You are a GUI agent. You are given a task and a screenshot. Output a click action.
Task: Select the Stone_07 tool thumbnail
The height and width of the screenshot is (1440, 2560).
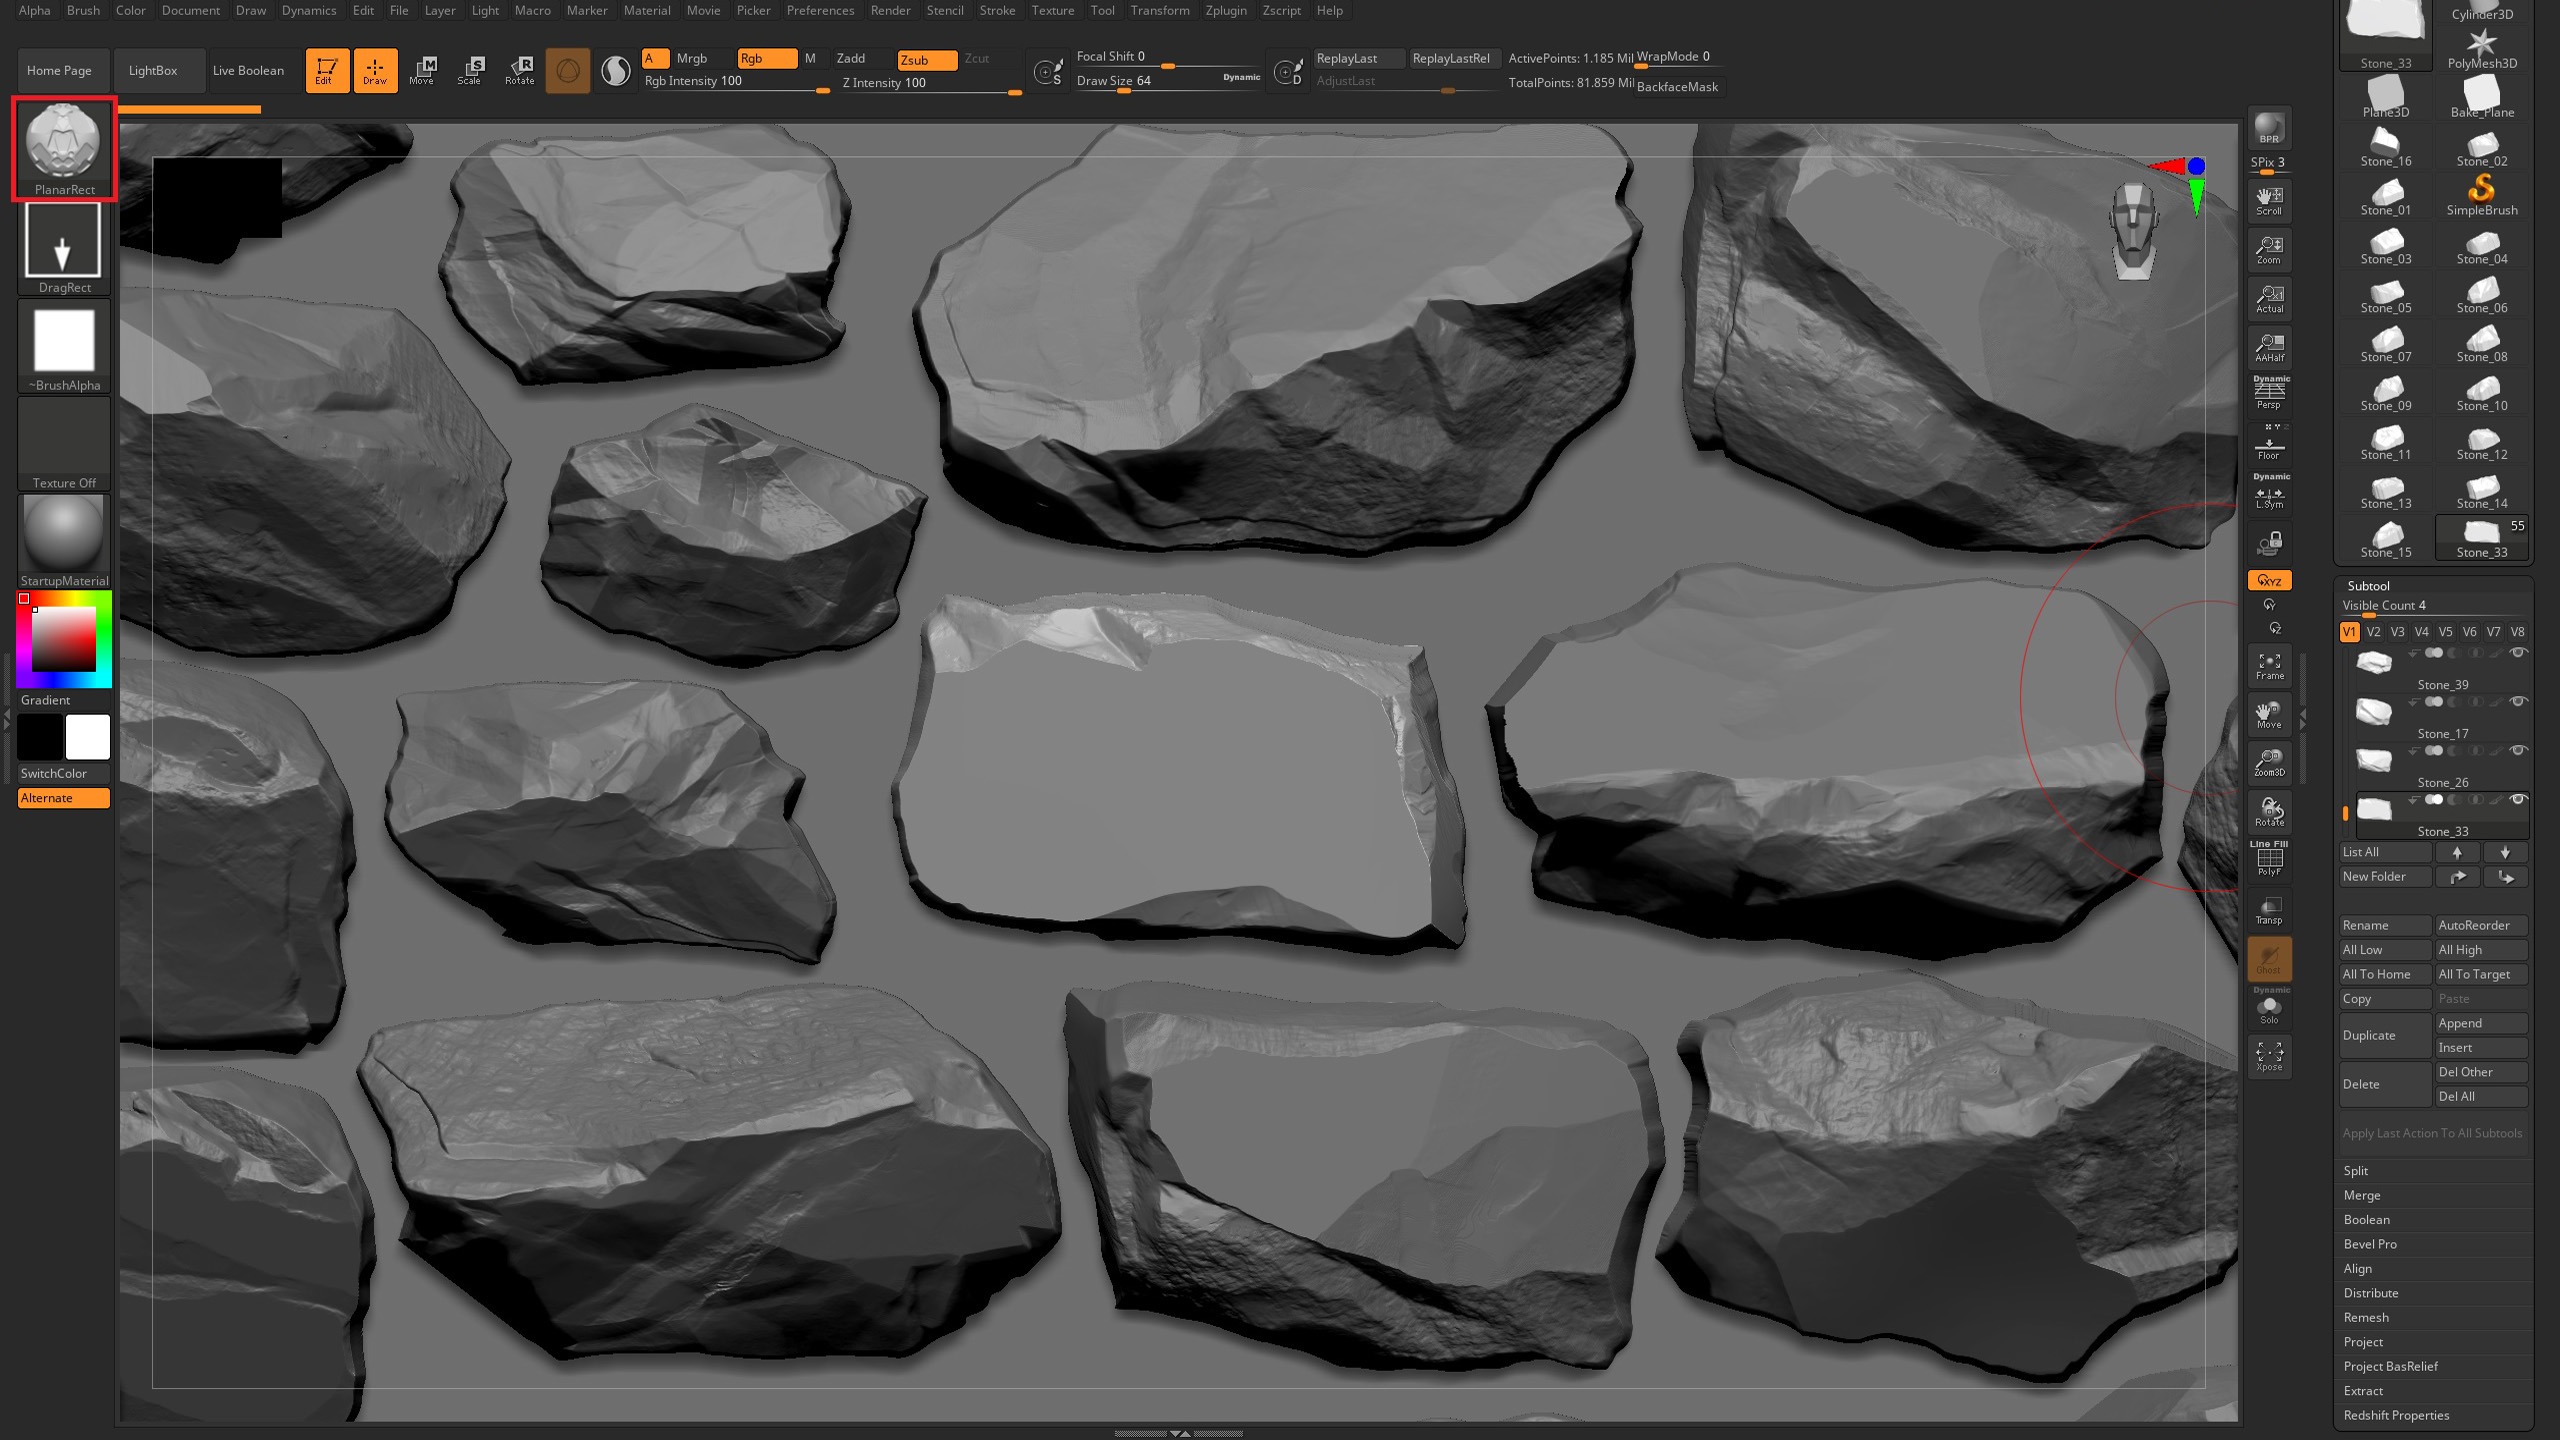click(x=2386, y=345)
